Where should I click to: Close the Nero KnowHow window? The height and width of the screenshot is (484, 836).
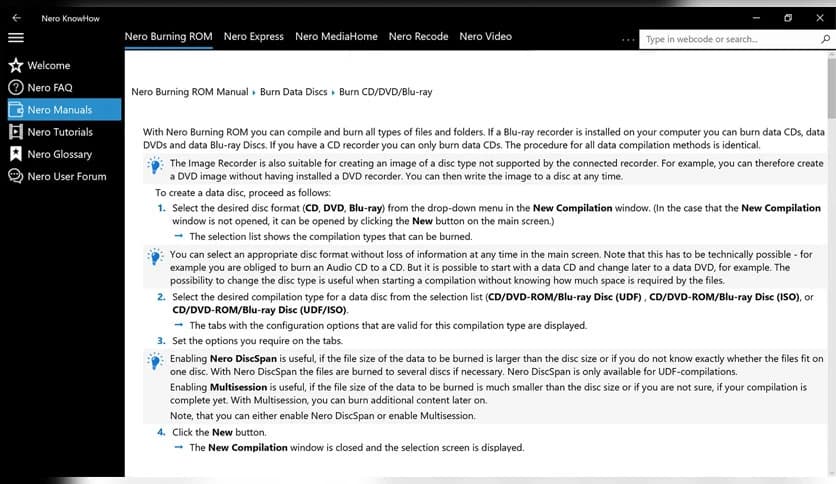coord(820,18)
